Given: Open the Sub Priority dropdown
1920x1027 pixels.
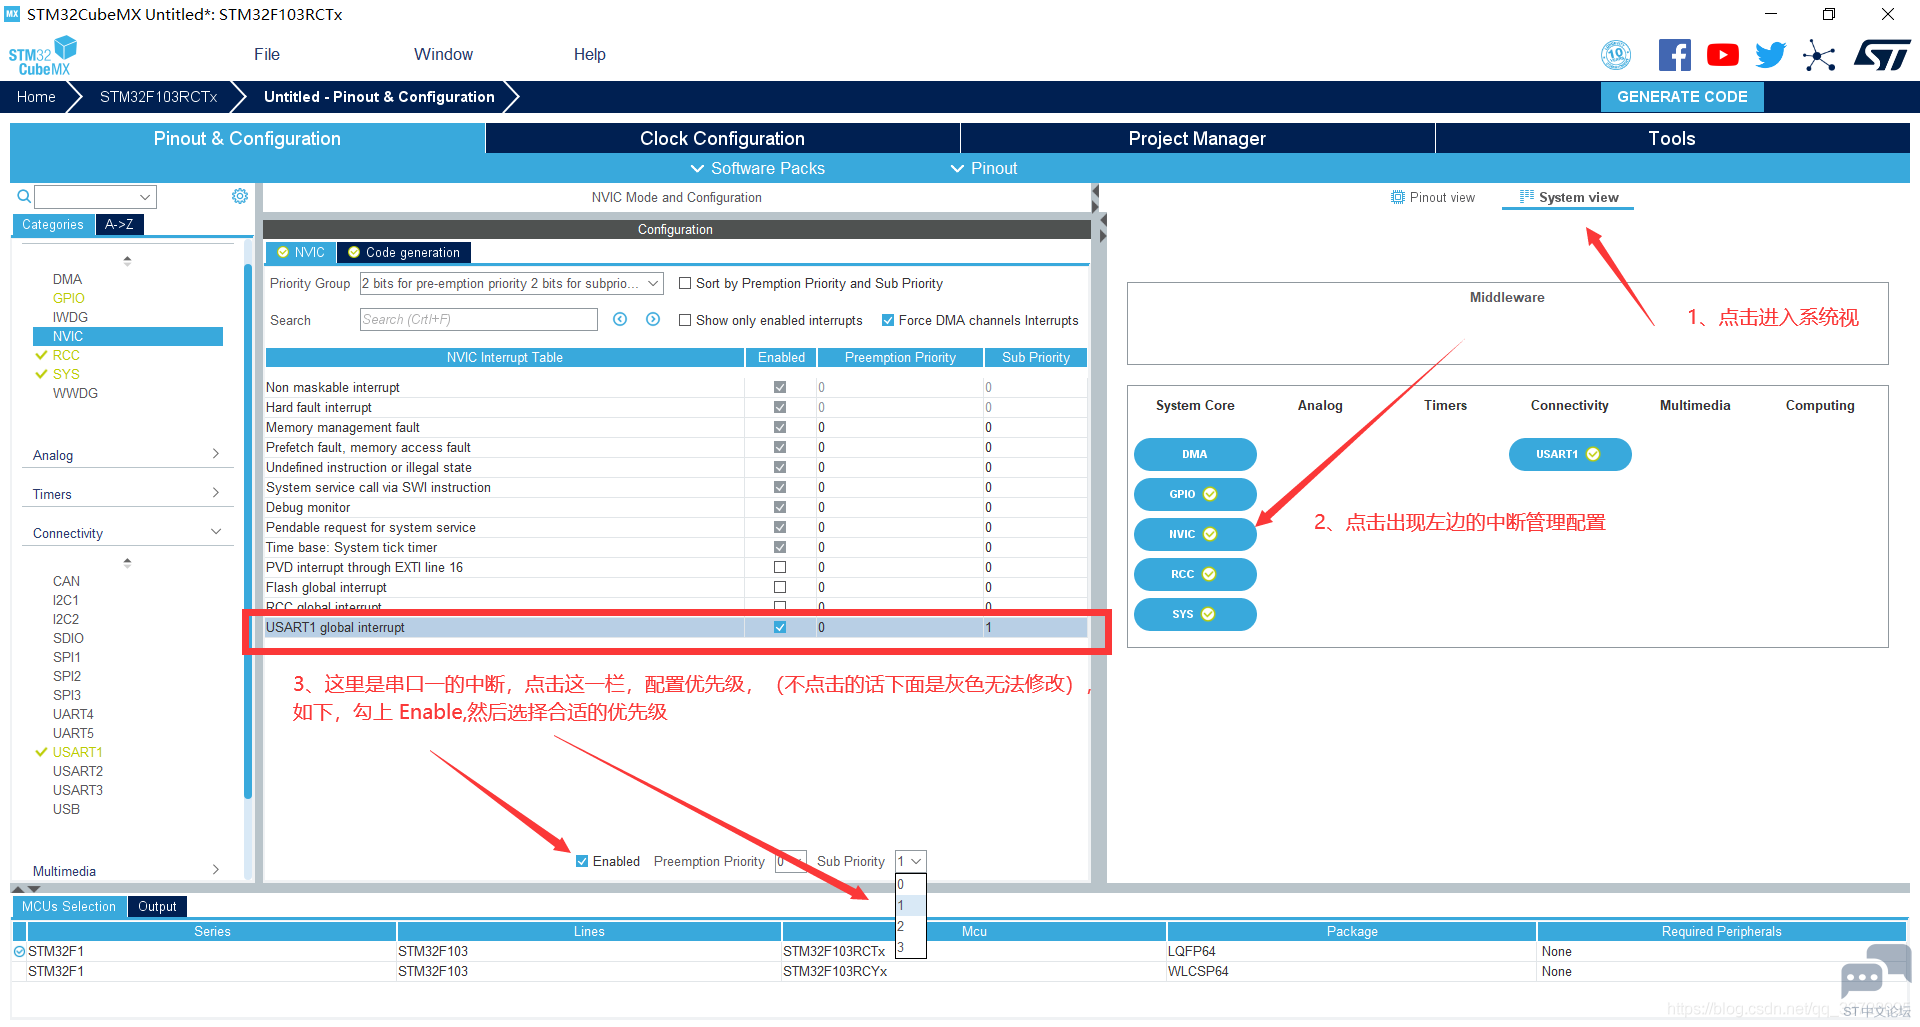Looking at the screenshot, I should [910, 862].
